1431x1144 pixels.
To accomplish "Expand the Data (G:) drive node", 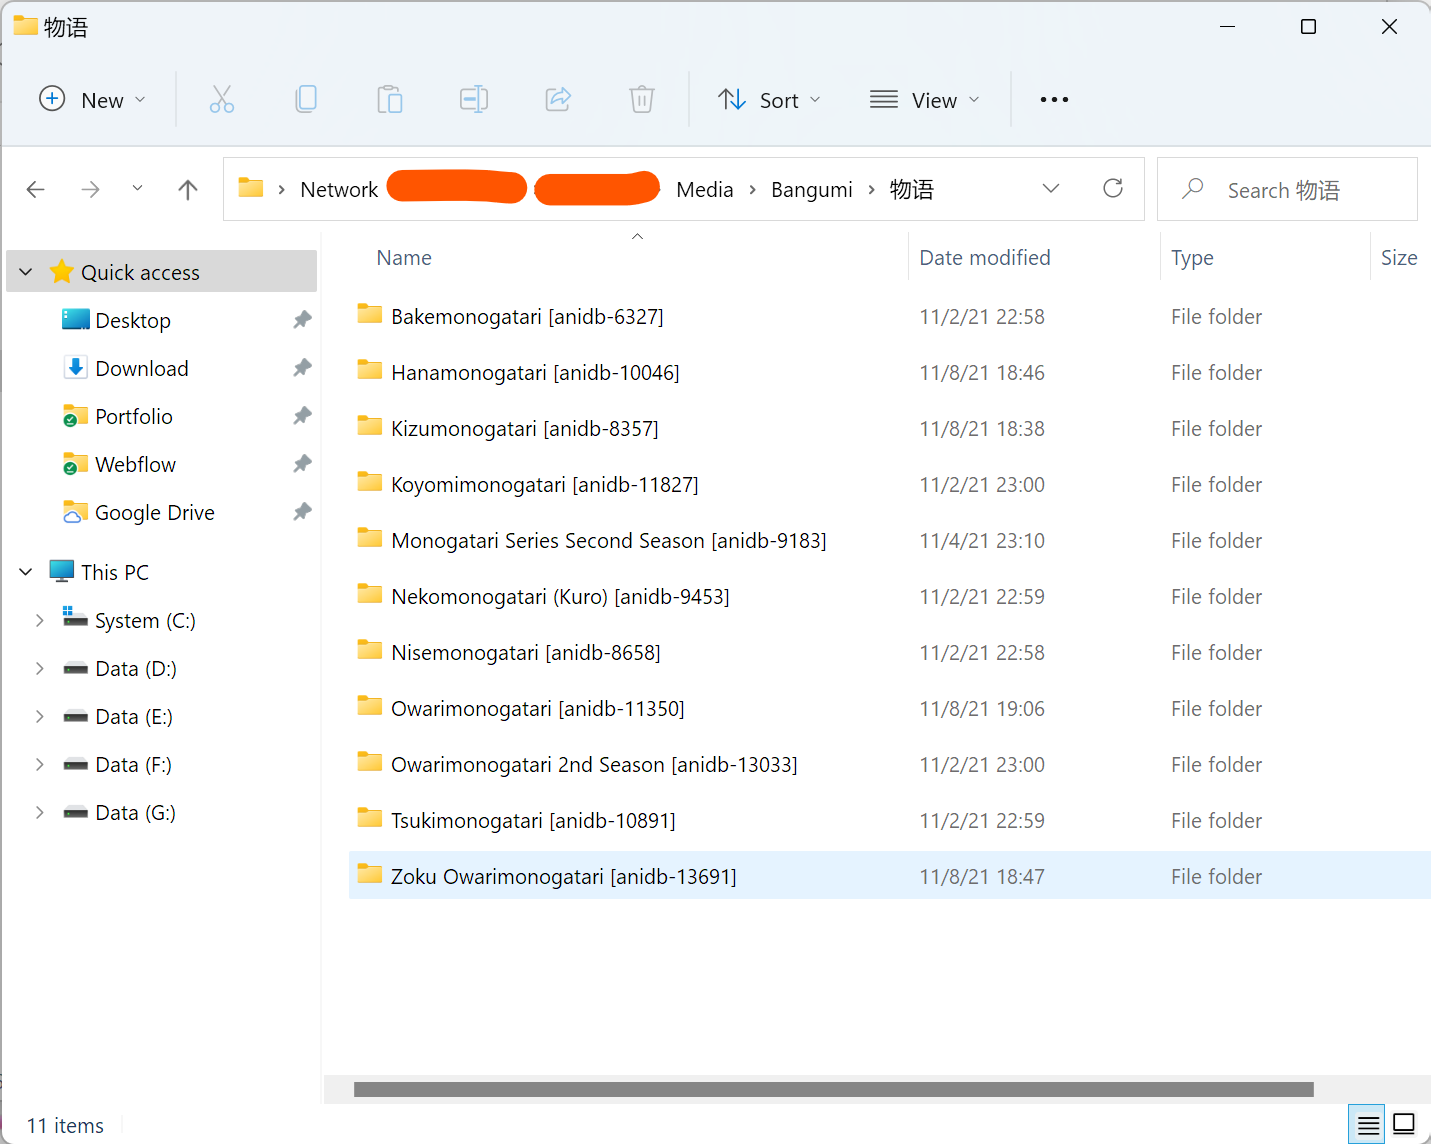I will pos(40,812).
